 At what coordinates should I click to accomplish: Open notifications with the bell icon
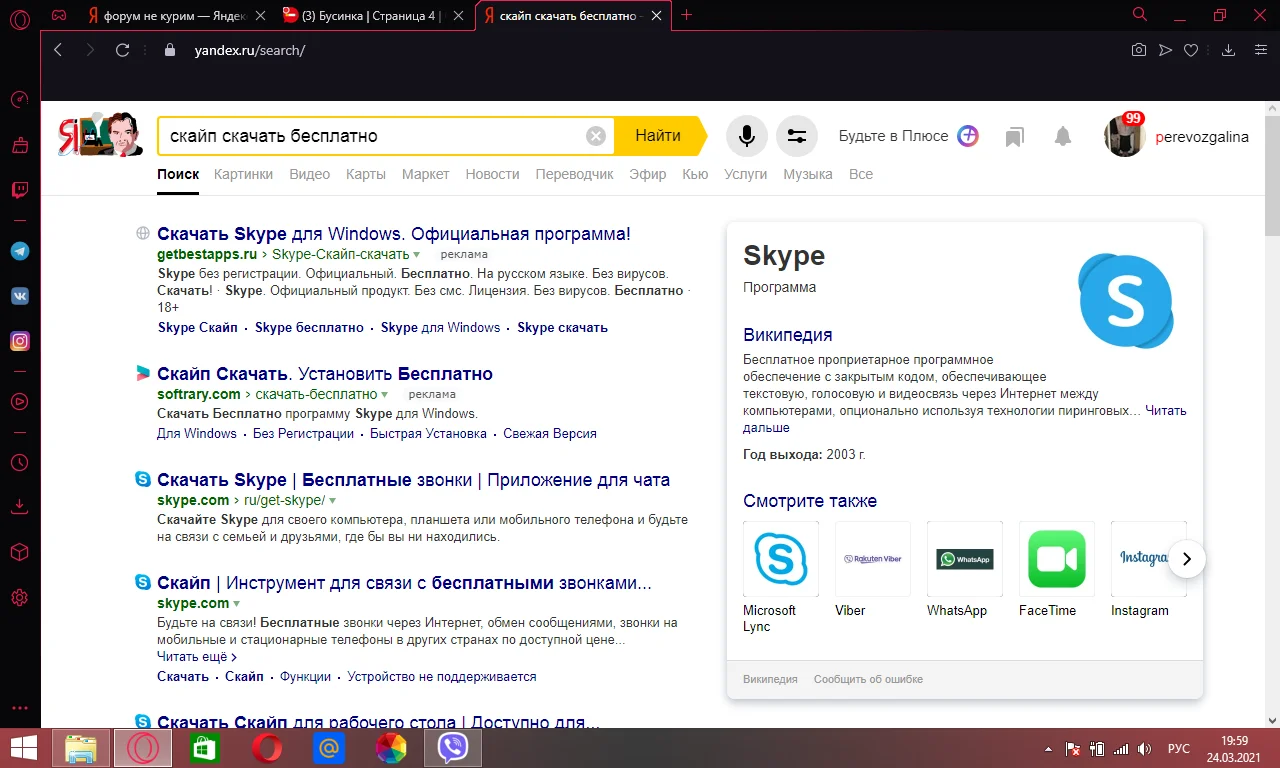[x=1062, y=135]
